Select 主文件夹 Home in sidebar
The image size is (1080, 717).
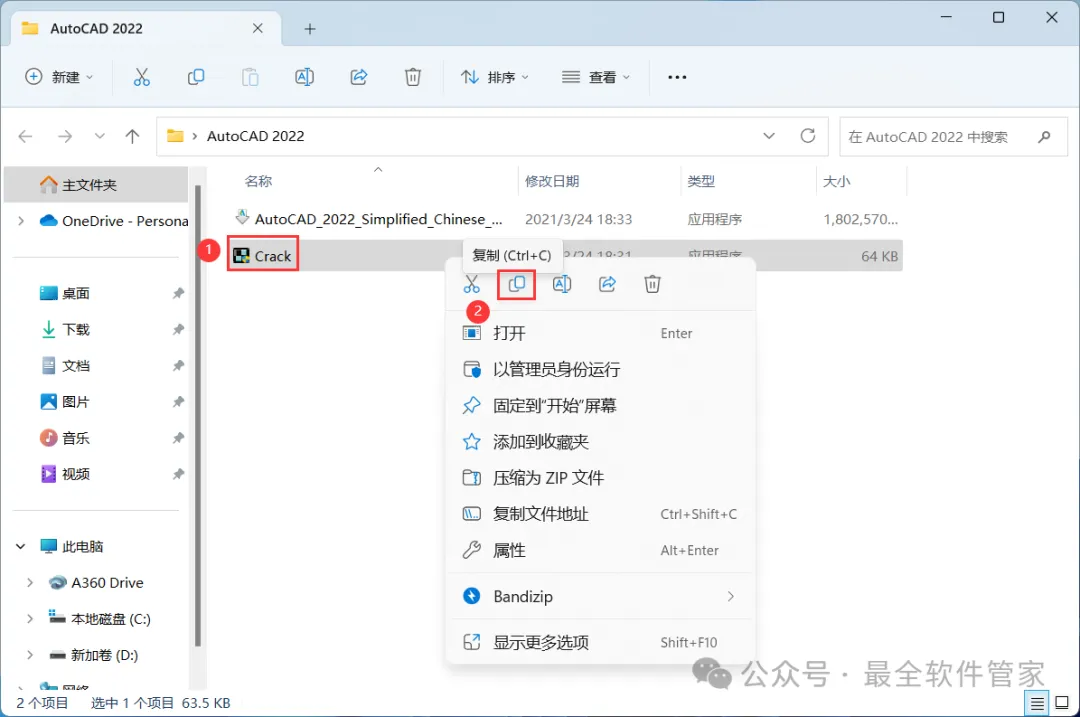click(x=96, y=185)
